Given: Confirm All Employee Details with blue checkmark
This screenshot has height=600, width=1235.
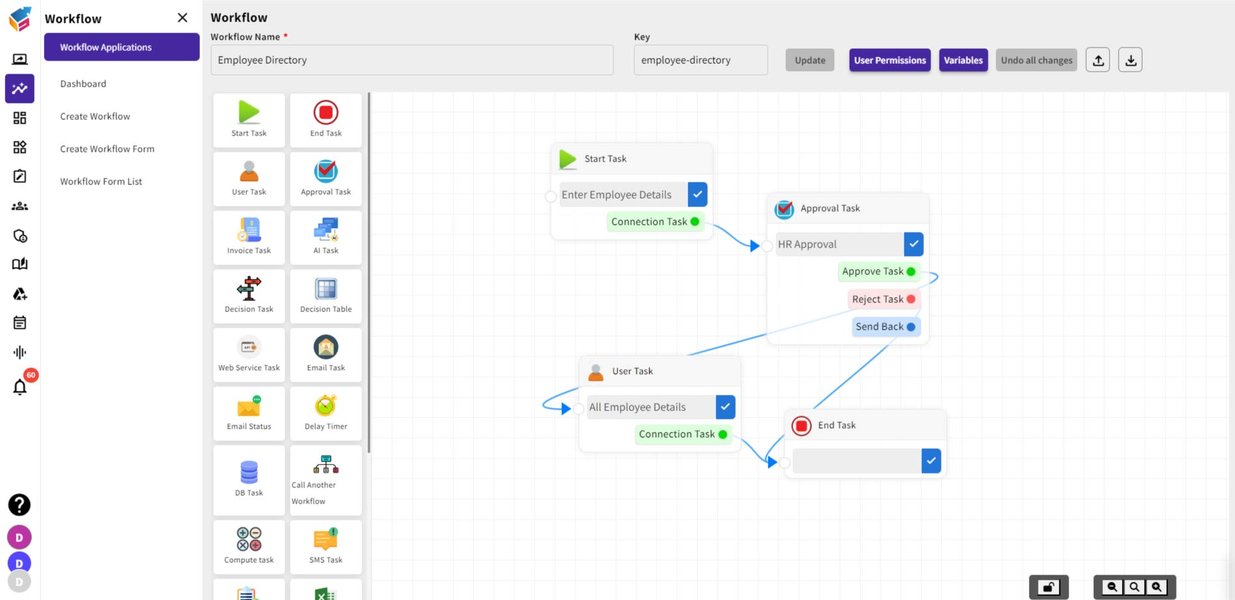Looking at the screenshot, I should [726, 407].
